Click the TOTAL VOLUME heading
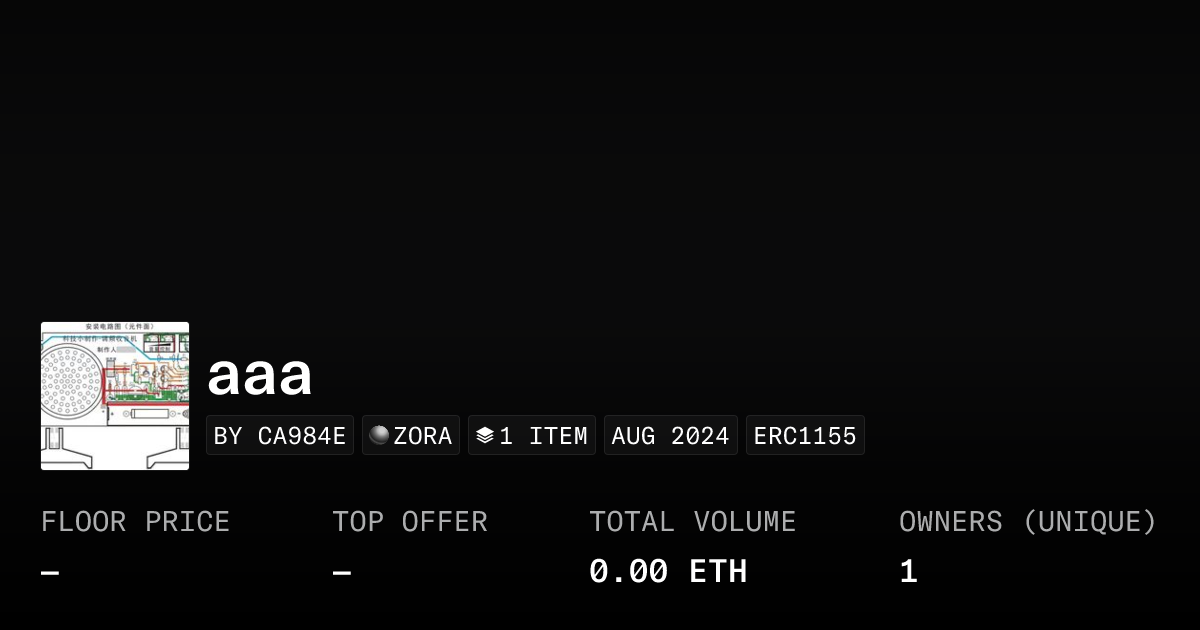 click(x=692, y=521)
